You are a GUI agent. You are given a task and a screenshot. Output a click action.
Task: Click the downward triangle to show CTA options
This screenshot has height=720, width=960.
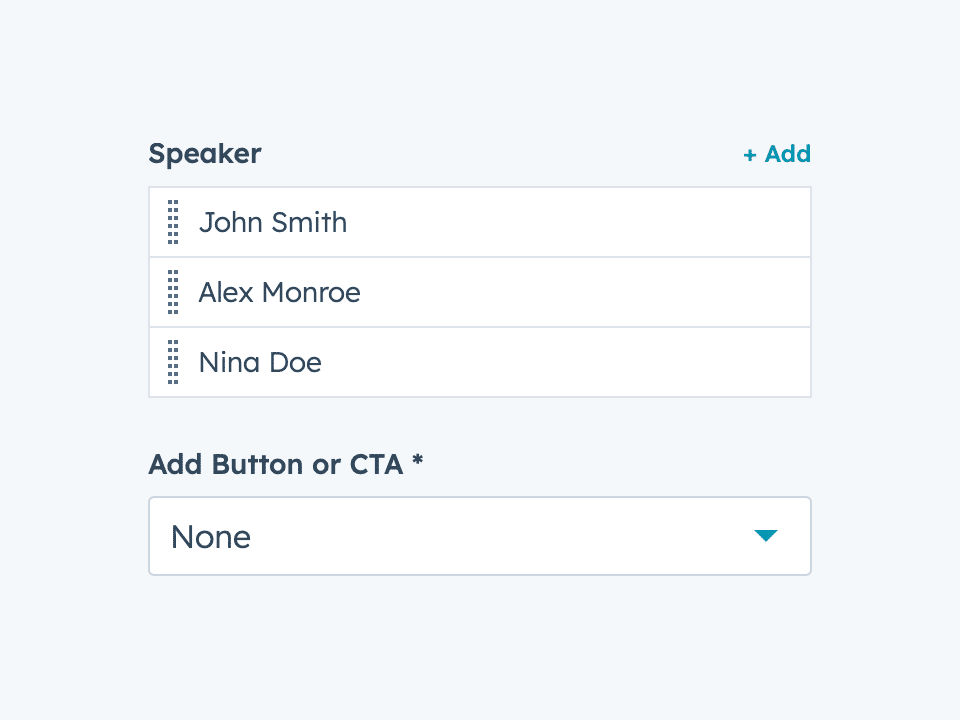(x=766, y=536)
